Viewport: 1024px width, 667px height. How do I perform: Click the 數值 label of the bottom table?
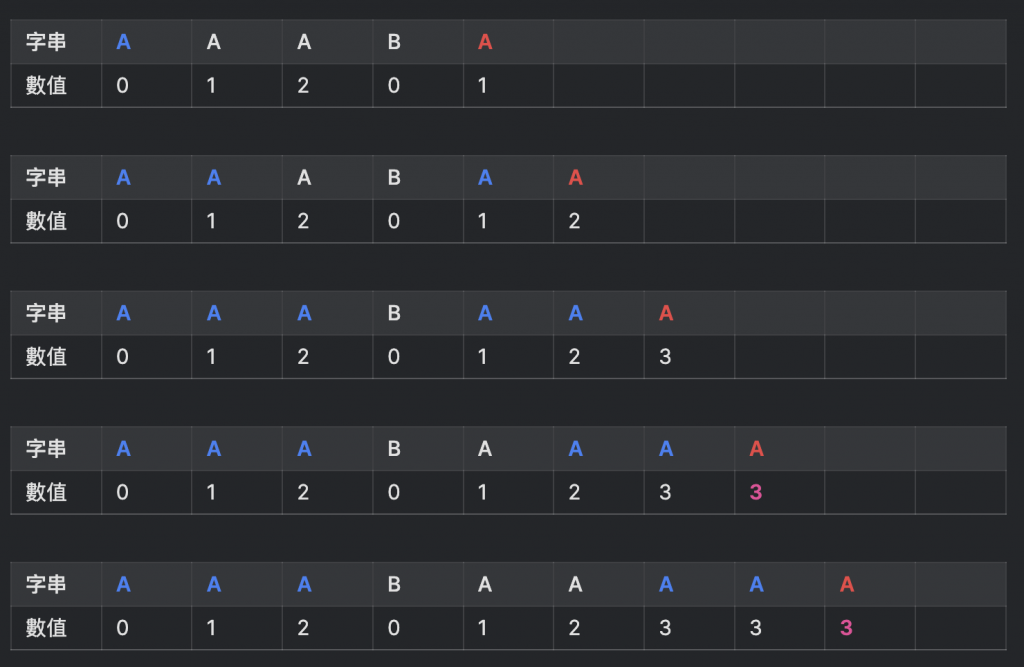pyautogui.click(x=46, y=628)
